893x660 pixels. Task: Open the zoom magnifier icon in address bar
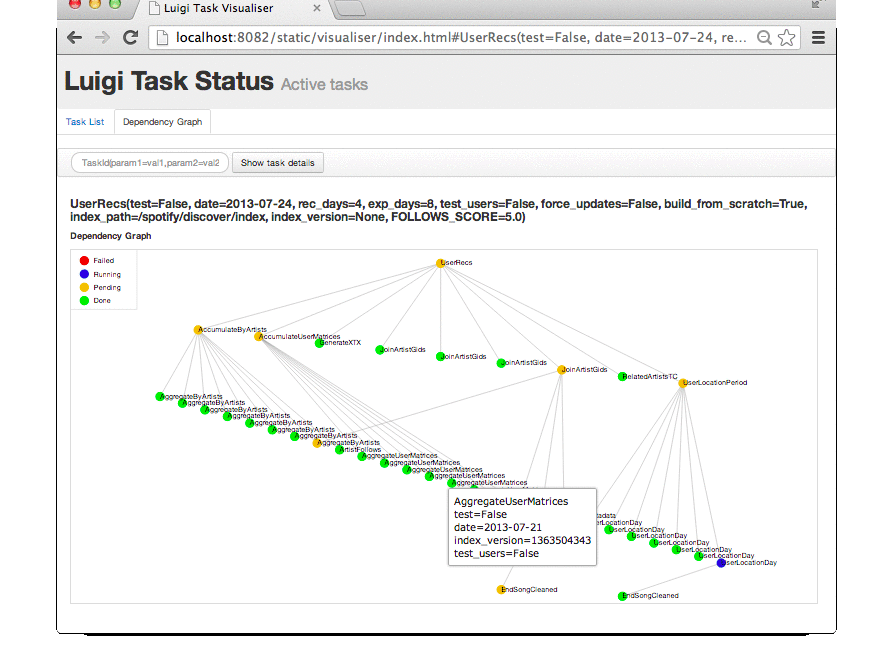coord(764,38)
